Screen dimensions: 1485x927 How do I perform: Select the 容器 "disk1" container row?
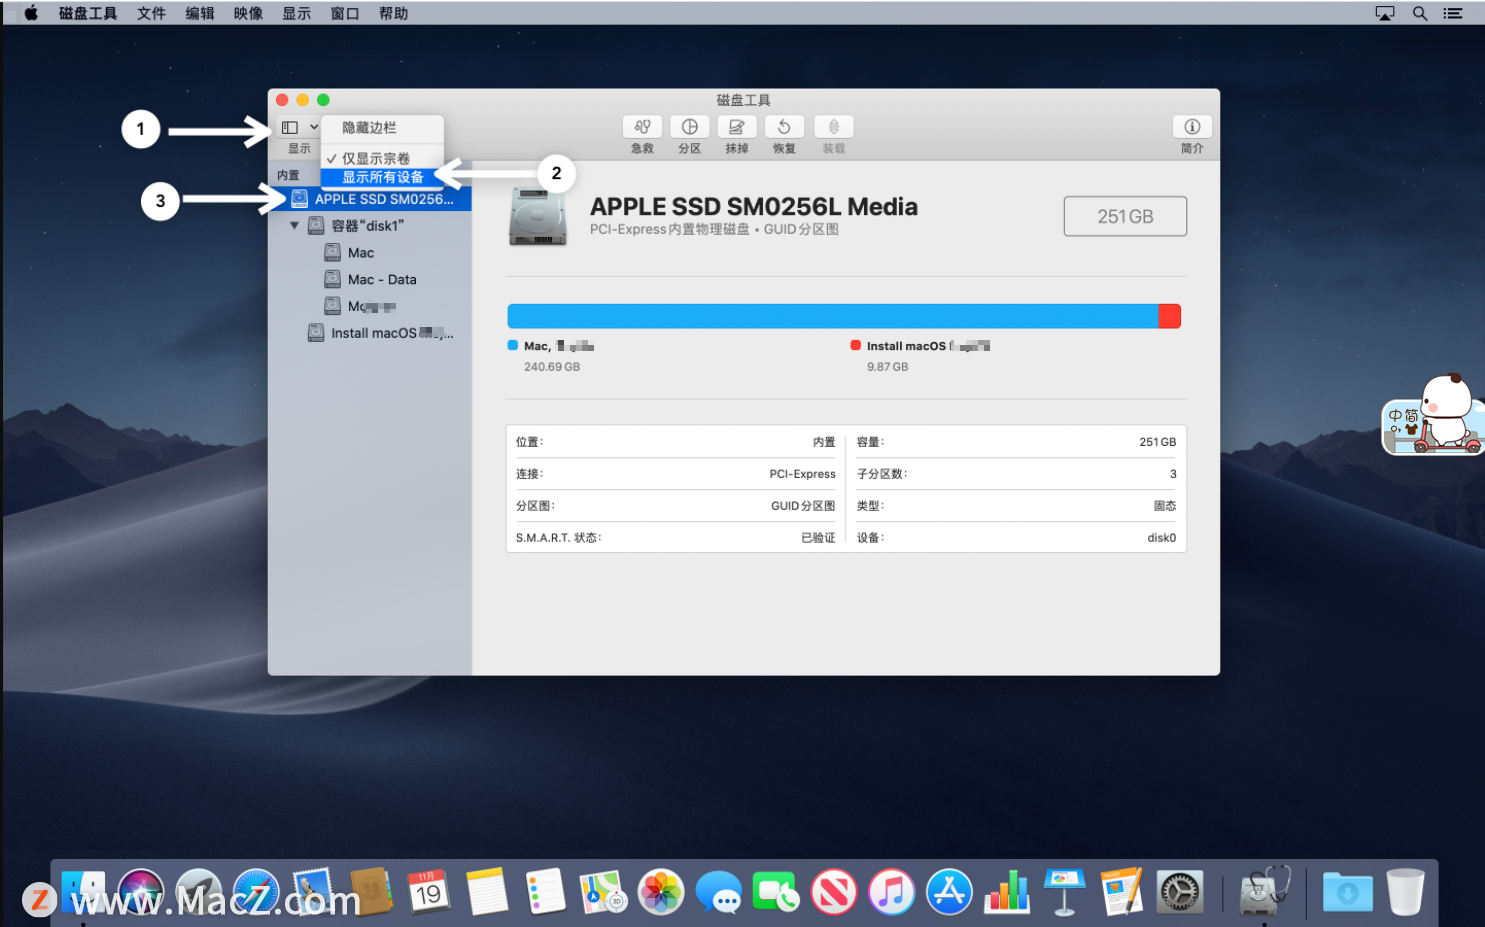click(x=370, y=226)
